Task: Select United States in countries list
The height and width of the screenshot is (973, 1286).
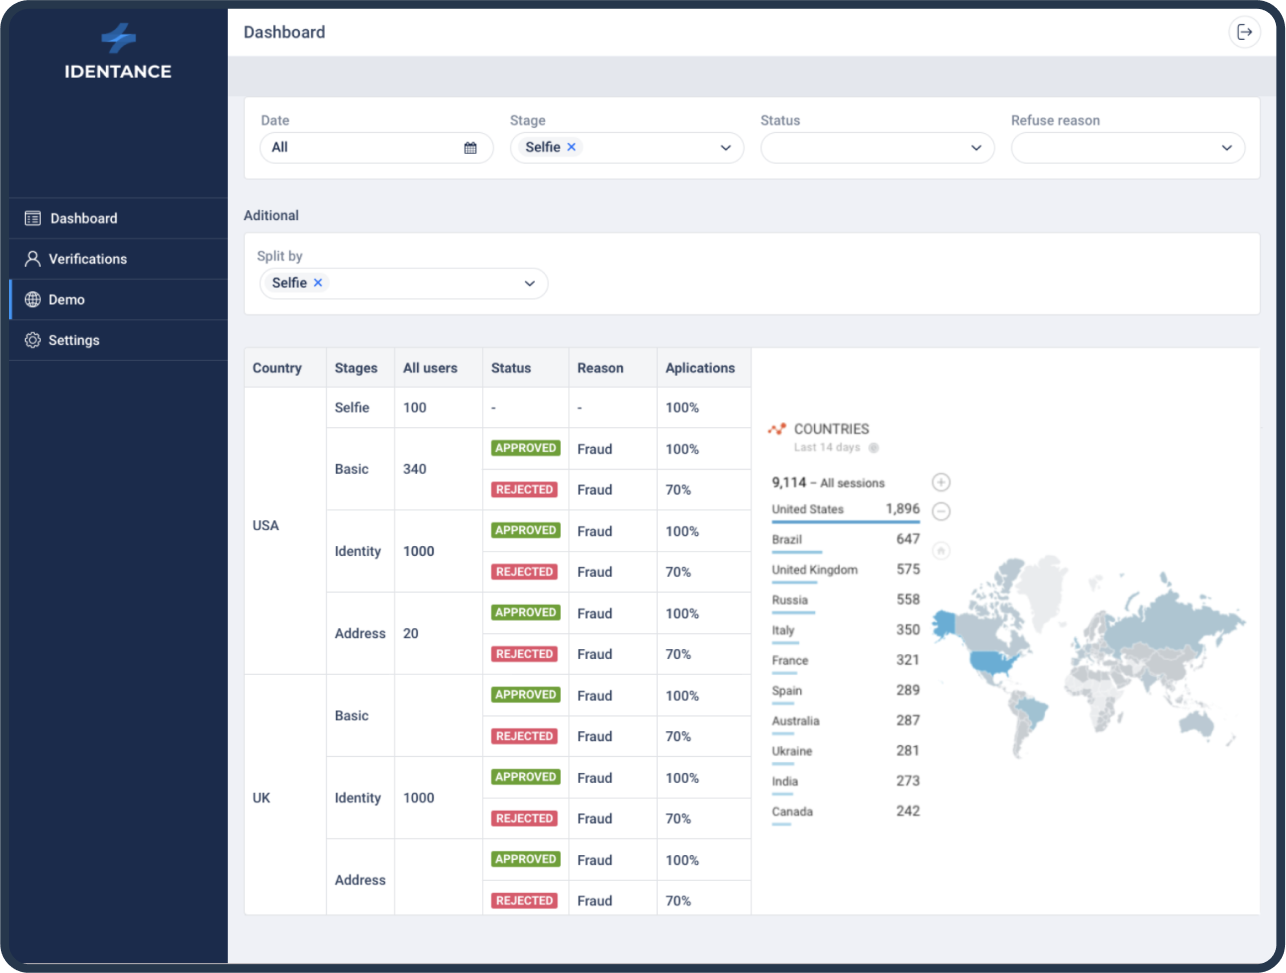Action: click(x=808, y=509)
